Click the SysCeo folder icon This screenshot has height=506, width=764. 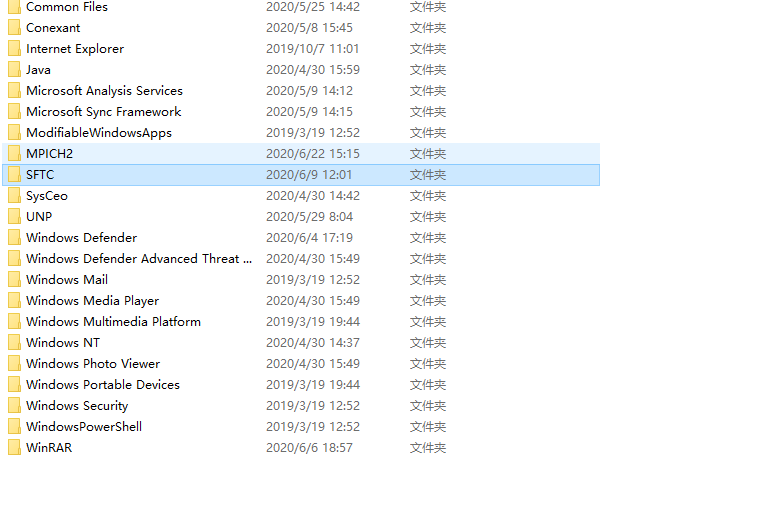pyautogui.click(x=15, y=195)
